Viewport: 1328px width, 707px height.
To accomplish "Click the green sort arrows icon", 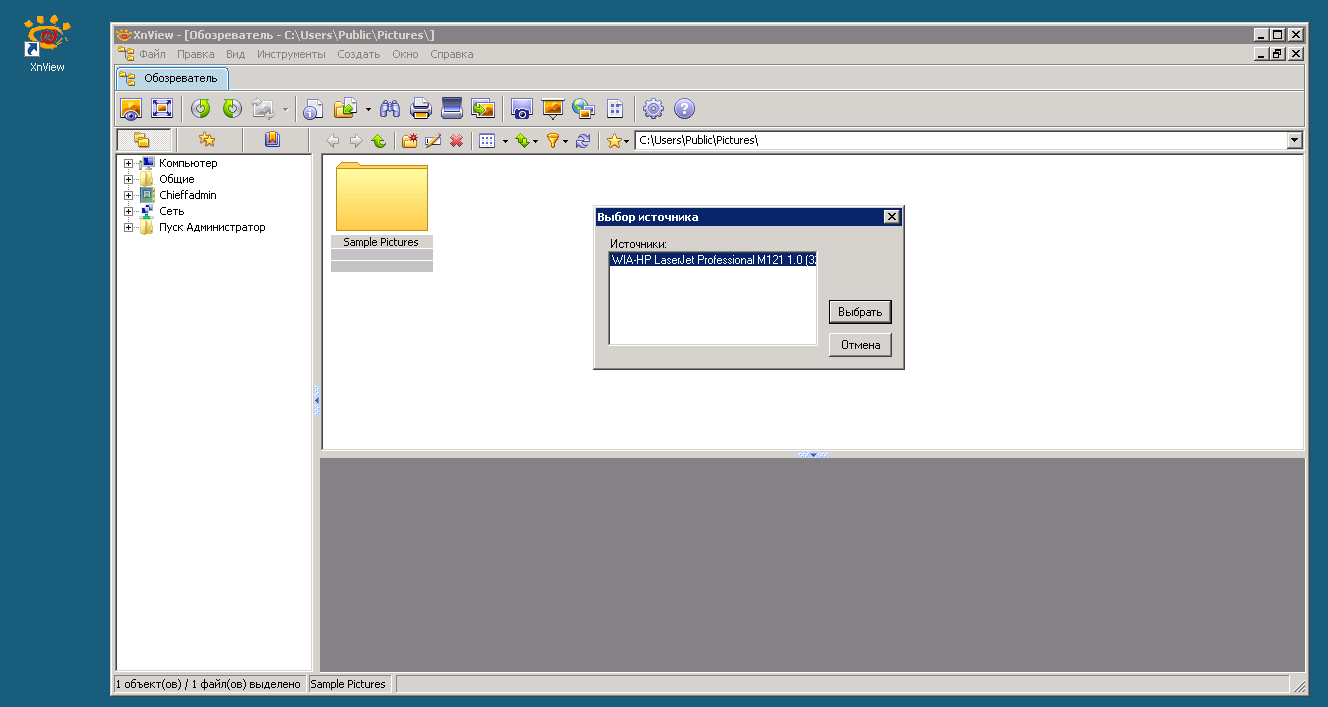I will [521, 141].
